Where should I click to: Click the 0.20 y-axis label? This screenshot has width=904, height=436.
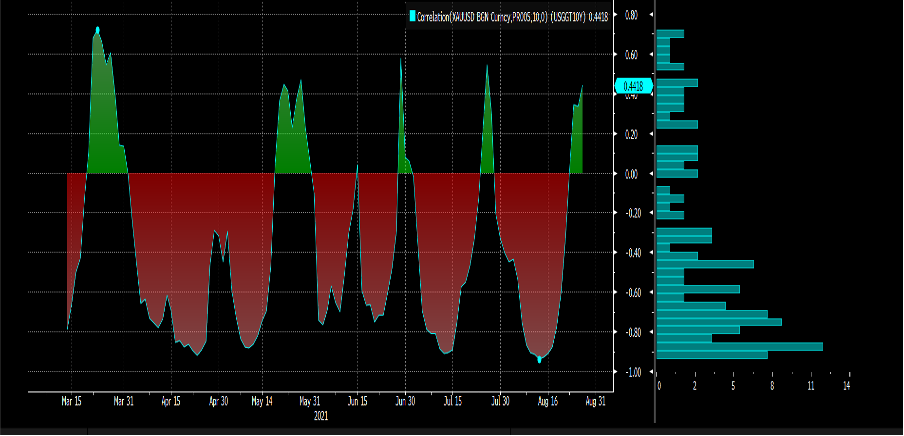(630, 134)
